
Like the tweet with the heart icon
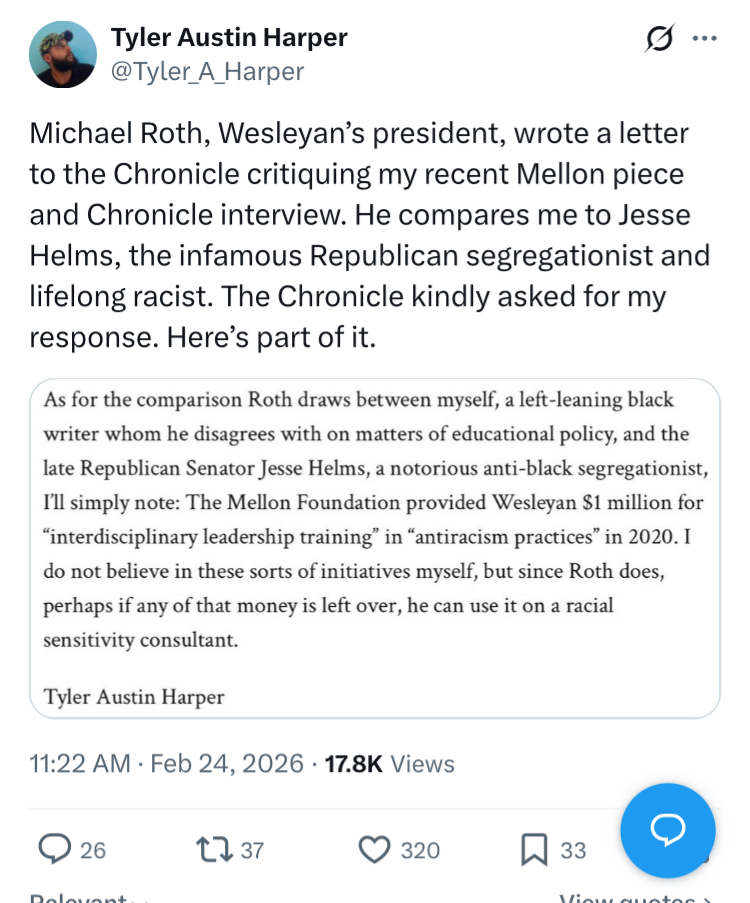click(373, 849)
